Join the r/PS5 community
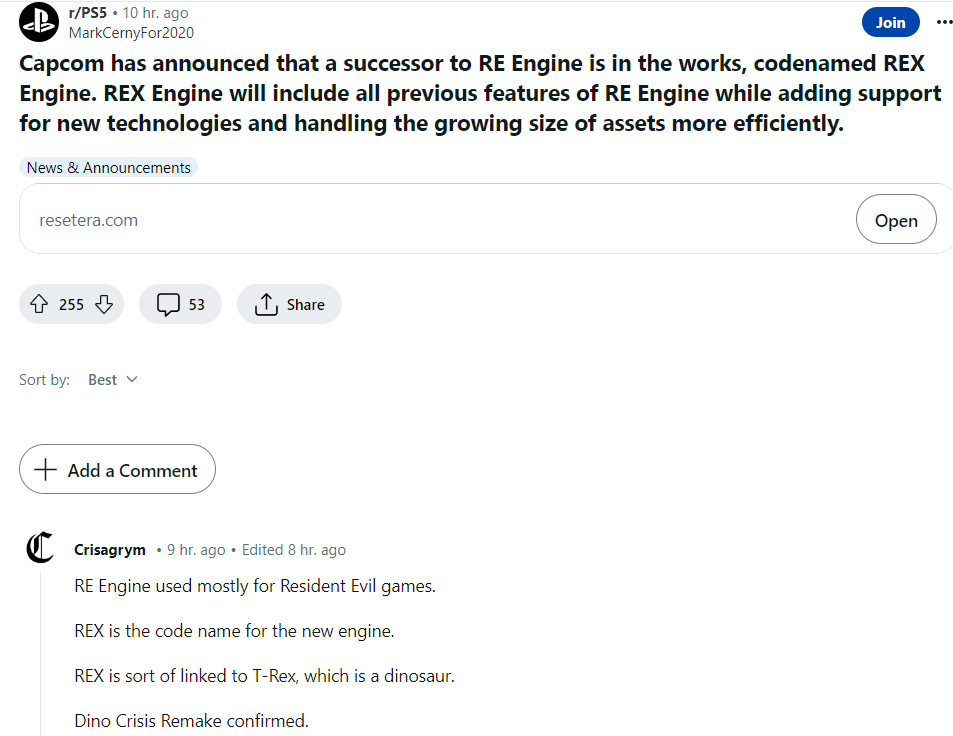Image resolution: width=953 pixels, height=736 pixels. pos(890,21)
